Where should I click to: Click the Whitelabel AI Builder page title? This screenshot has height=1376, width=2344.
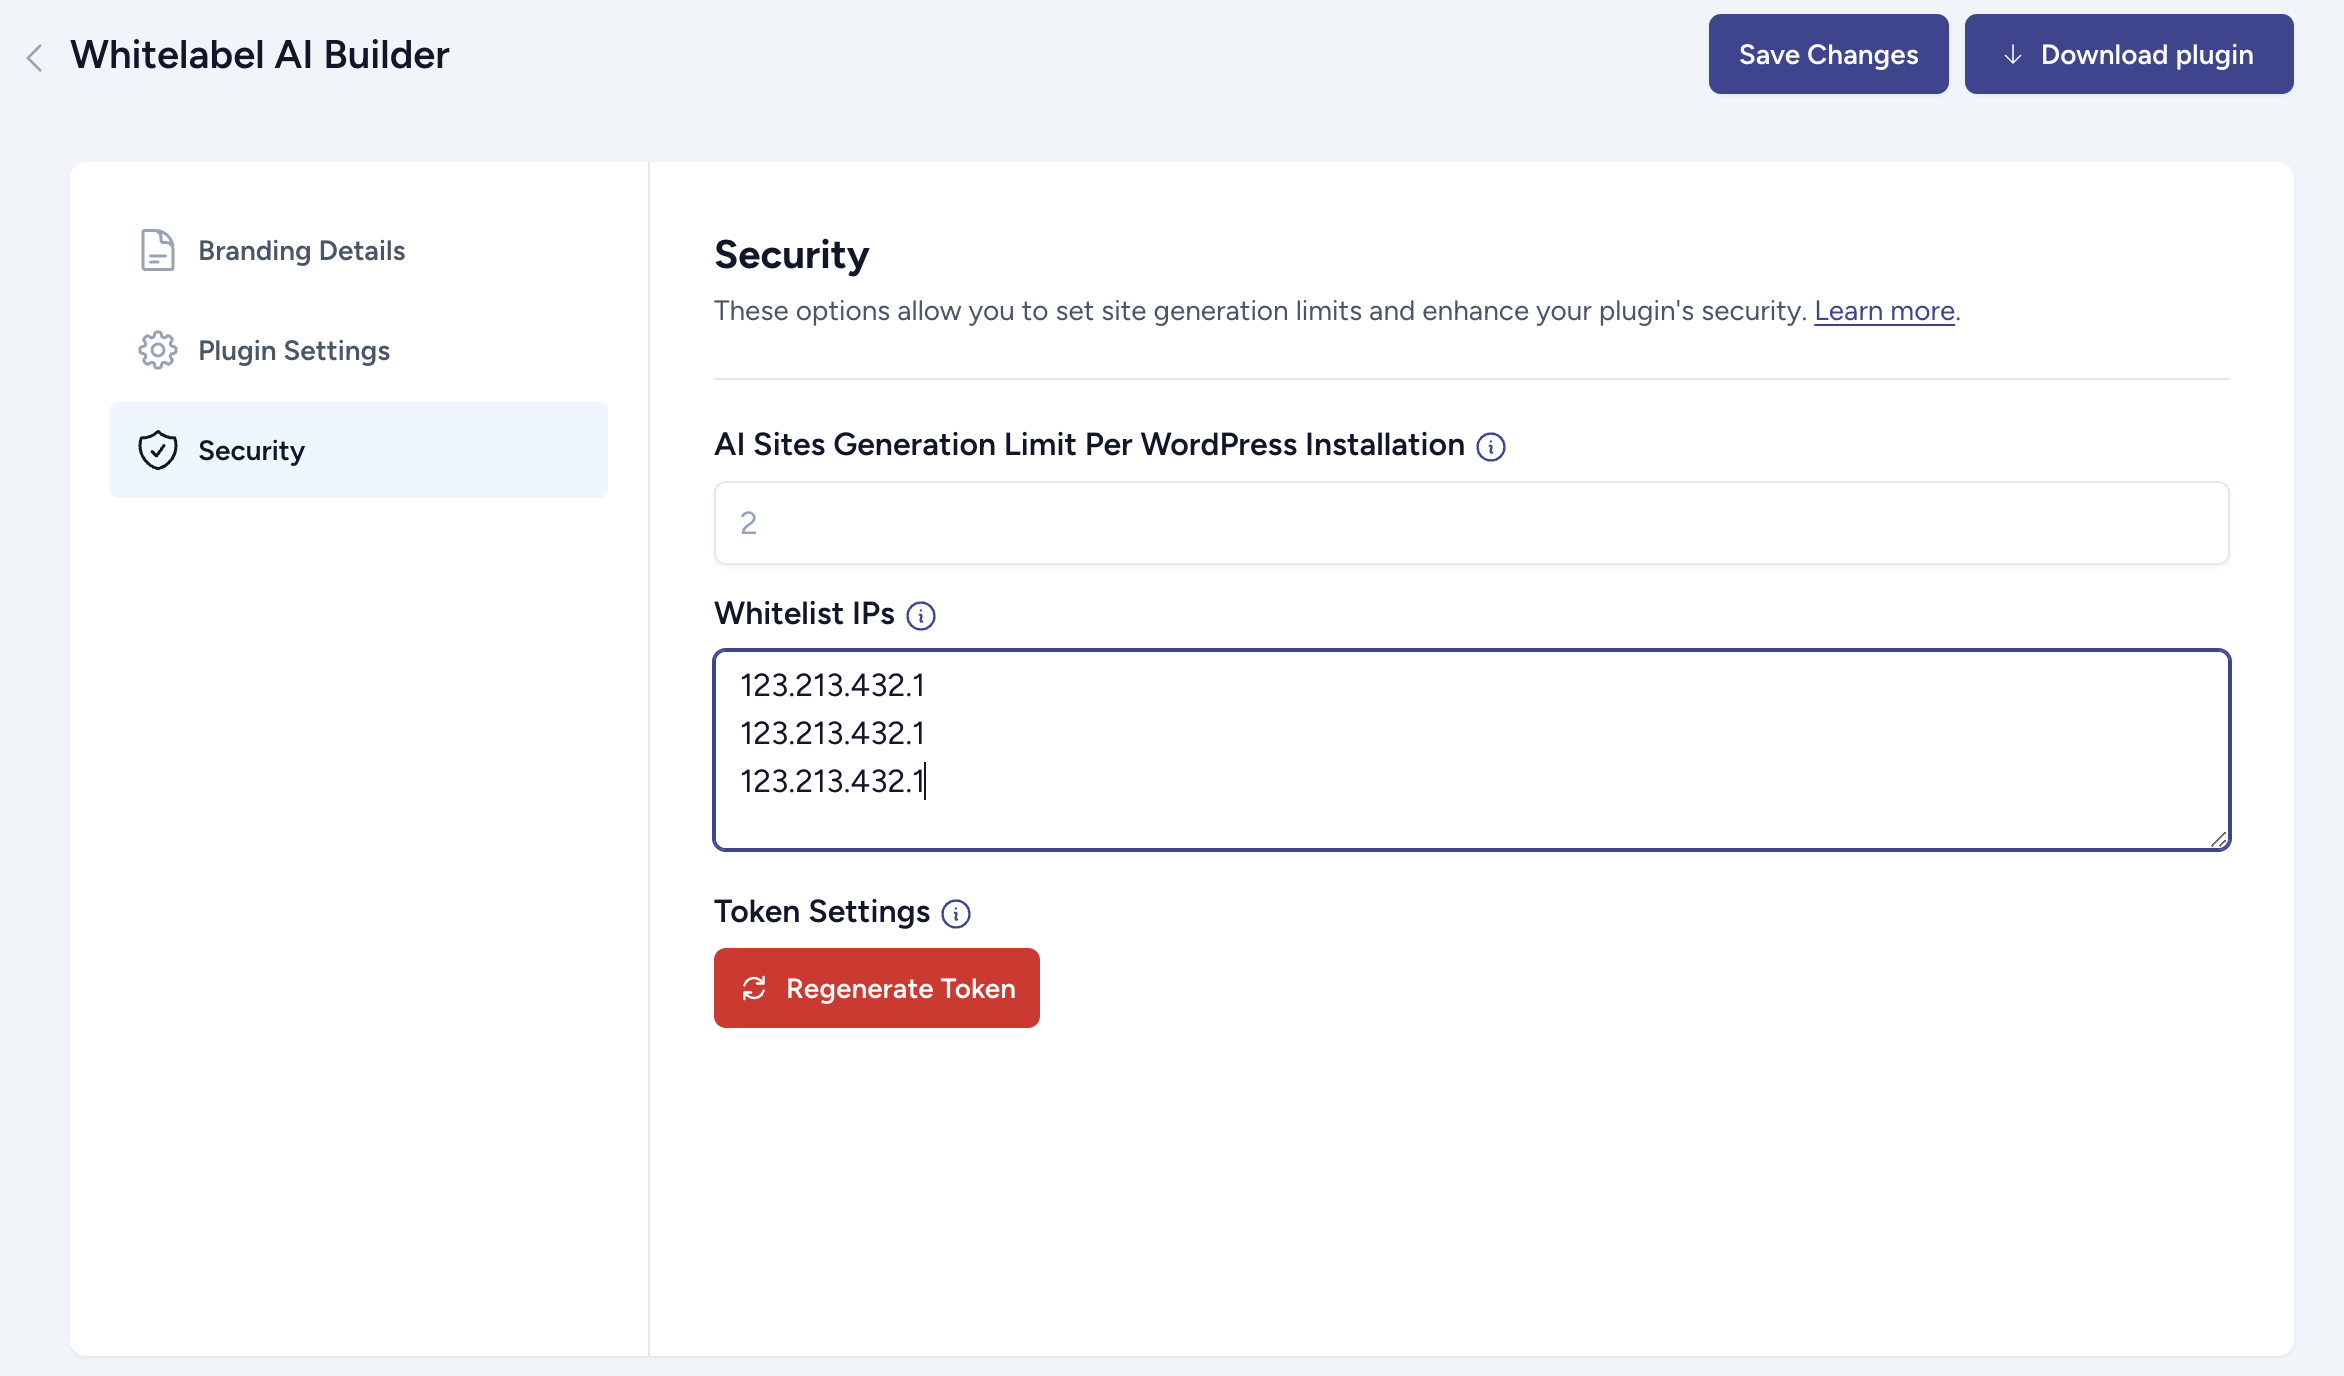(x=259, y=55)
